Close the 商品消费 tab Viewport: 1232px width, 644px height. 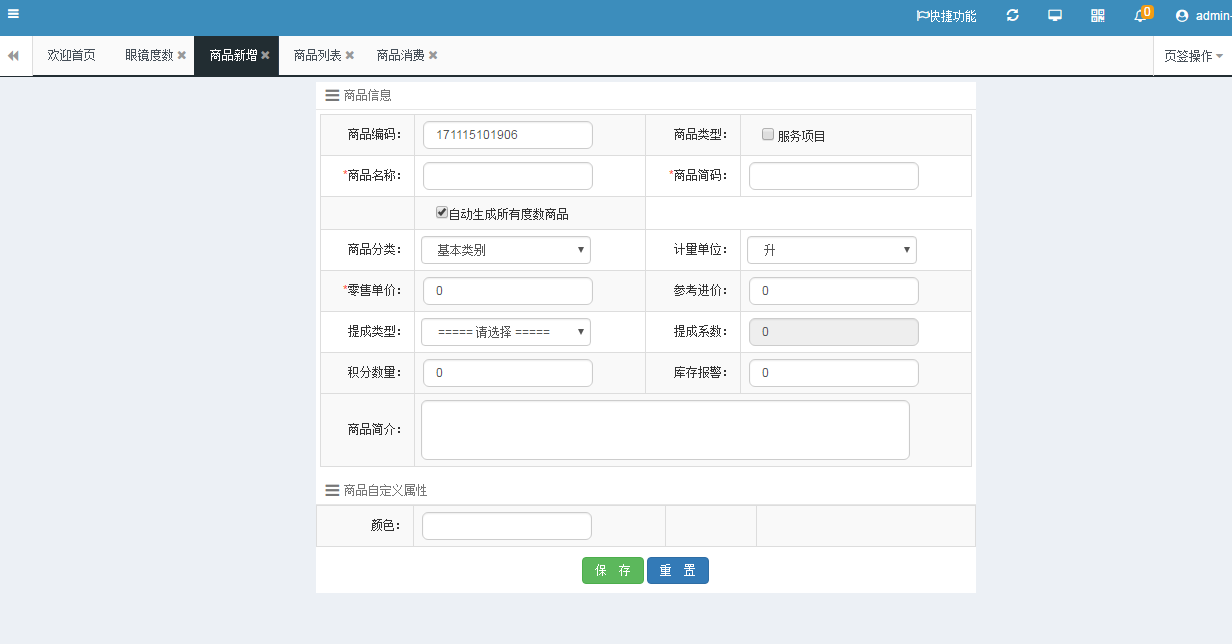point(433,56)
